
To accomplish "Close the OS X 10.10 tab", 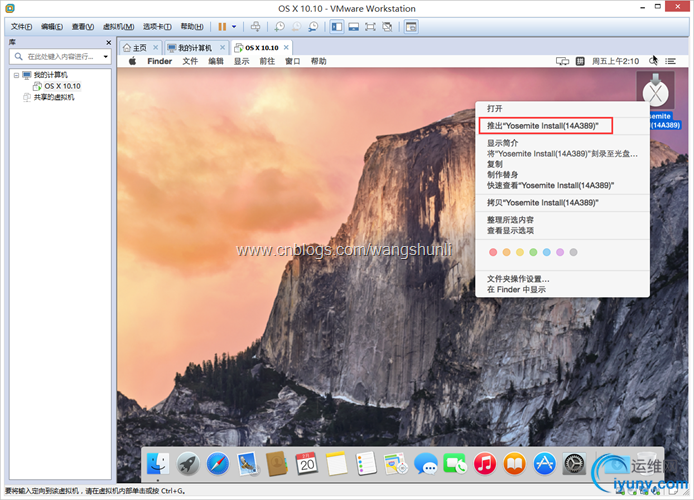I will [x=286, y=47].
